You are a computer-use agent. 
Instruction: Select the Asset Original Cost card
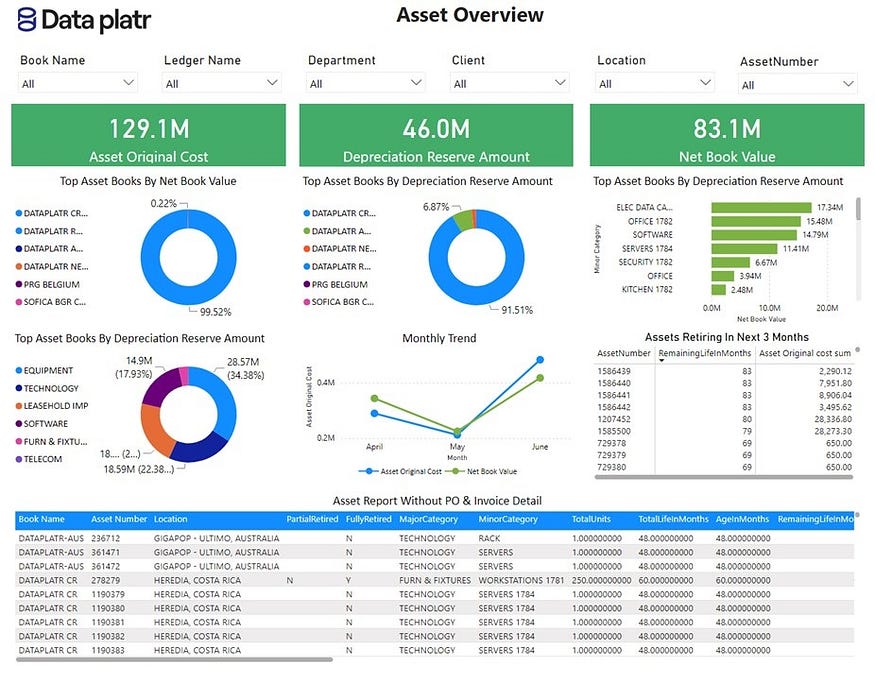click(x=148, y=135)
